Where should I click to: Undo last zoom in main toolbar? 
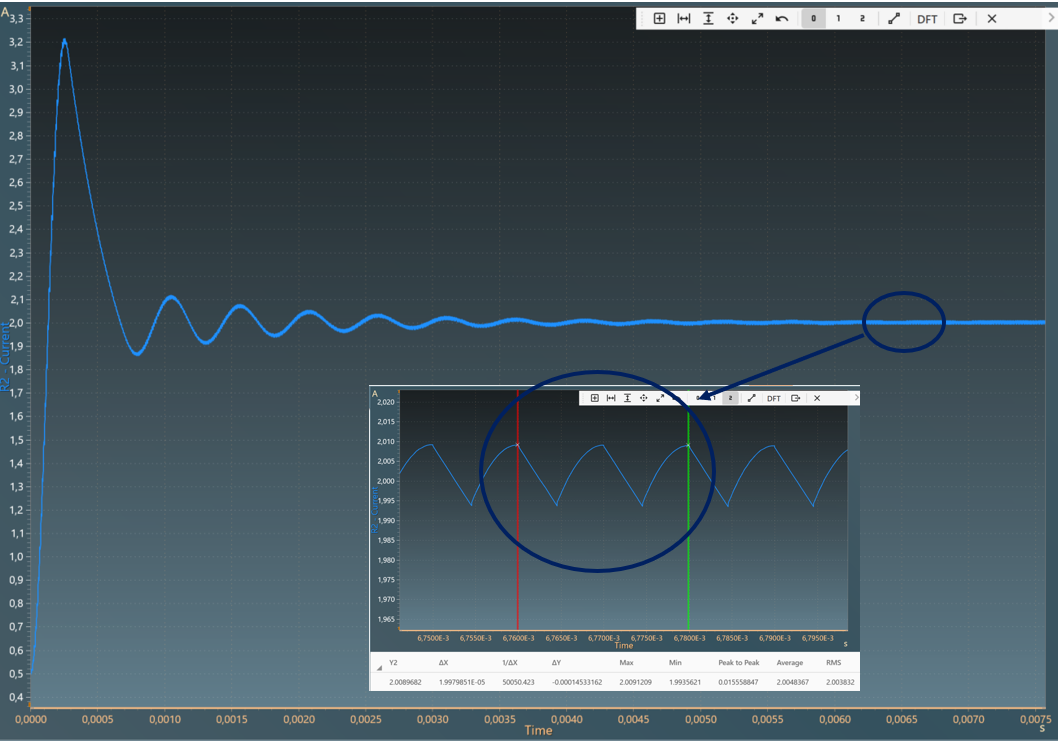point(782,19)
